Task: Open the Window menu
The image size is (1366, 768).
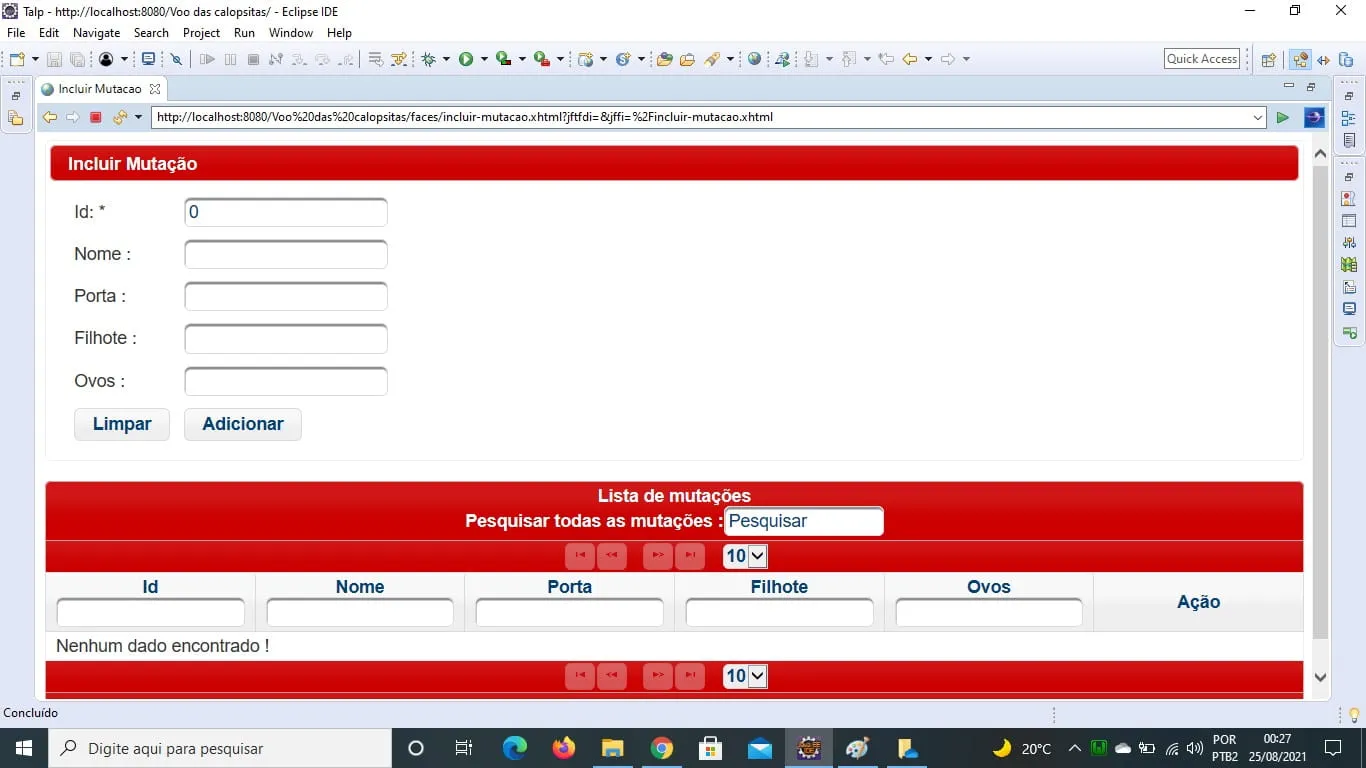Action: coord(291,33)
